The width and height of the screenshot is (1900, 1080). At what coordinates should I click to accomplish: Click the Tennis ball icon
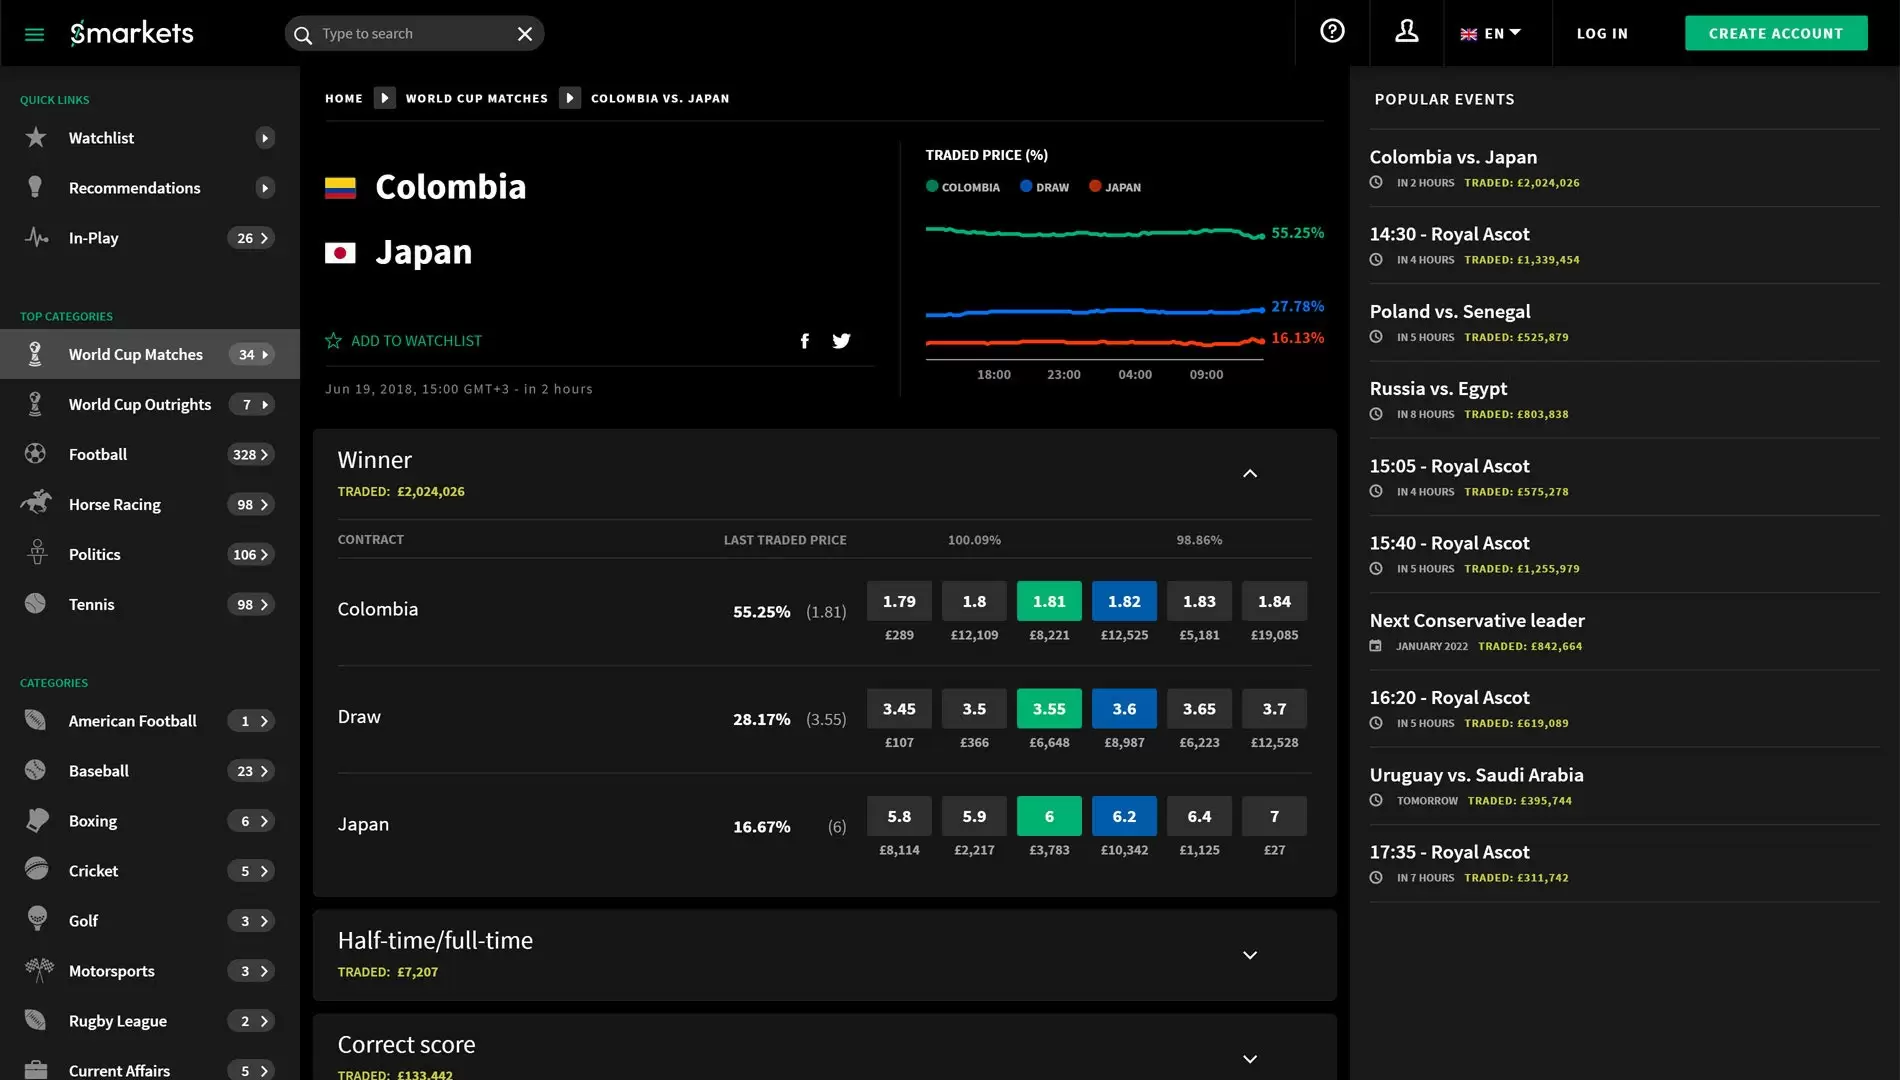35,603
